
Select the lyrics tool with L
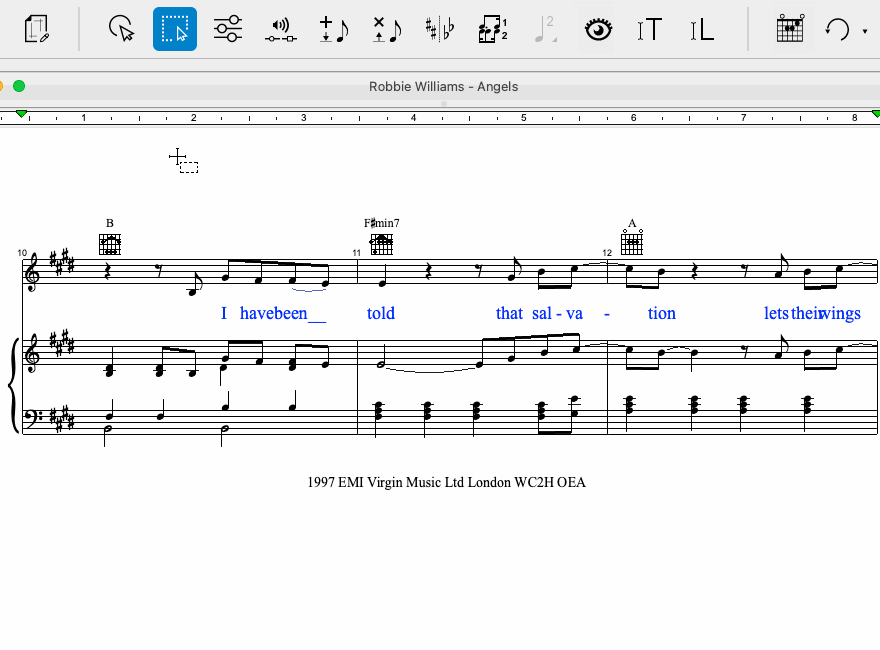(x=703, y=29)
